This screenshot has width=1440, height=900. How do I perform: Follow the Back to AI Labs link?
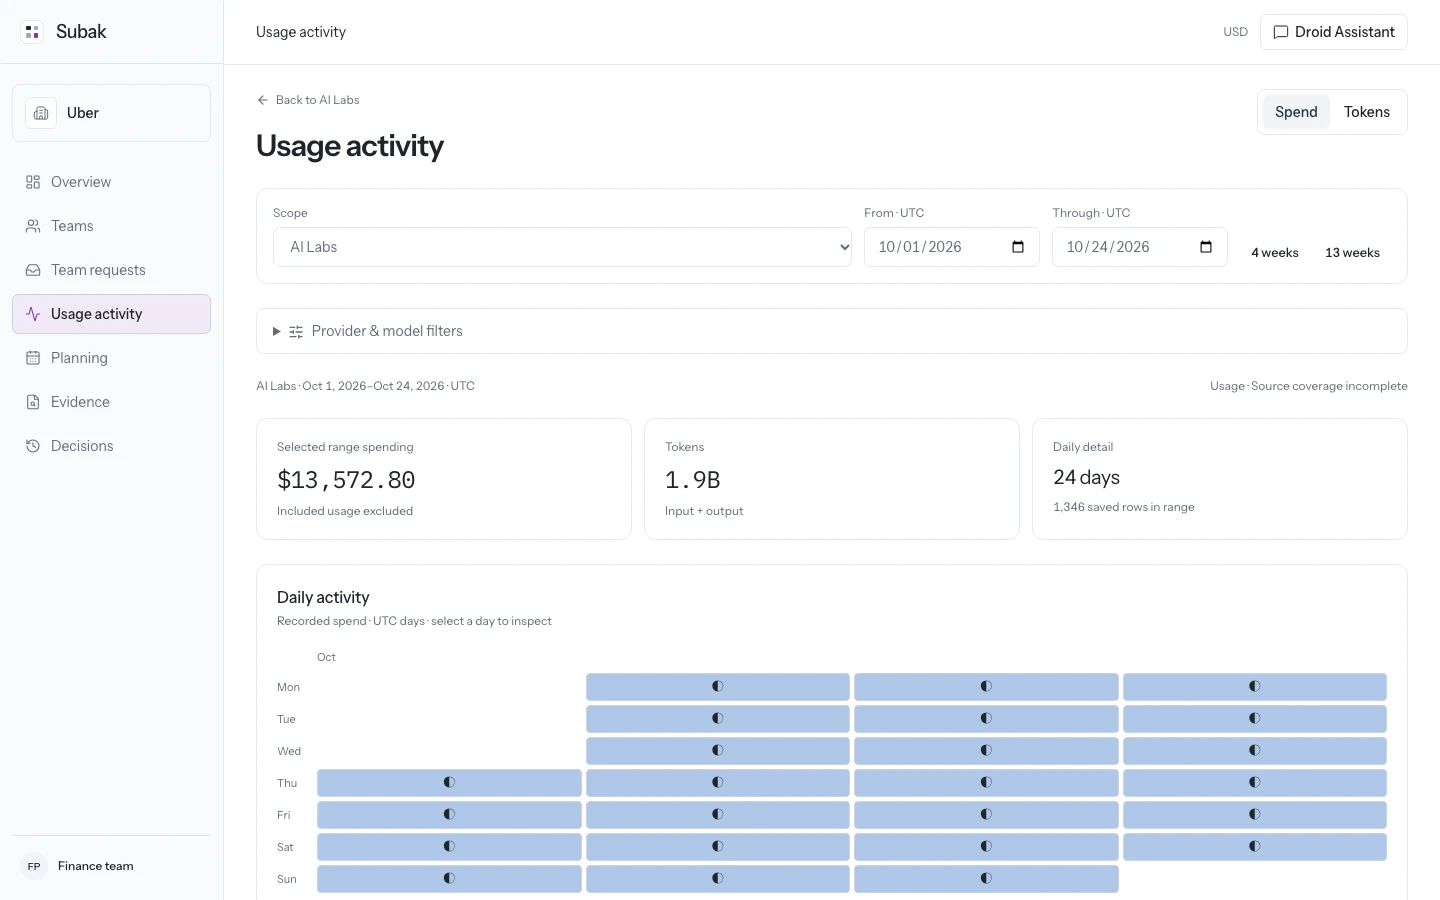coord(308,100)
